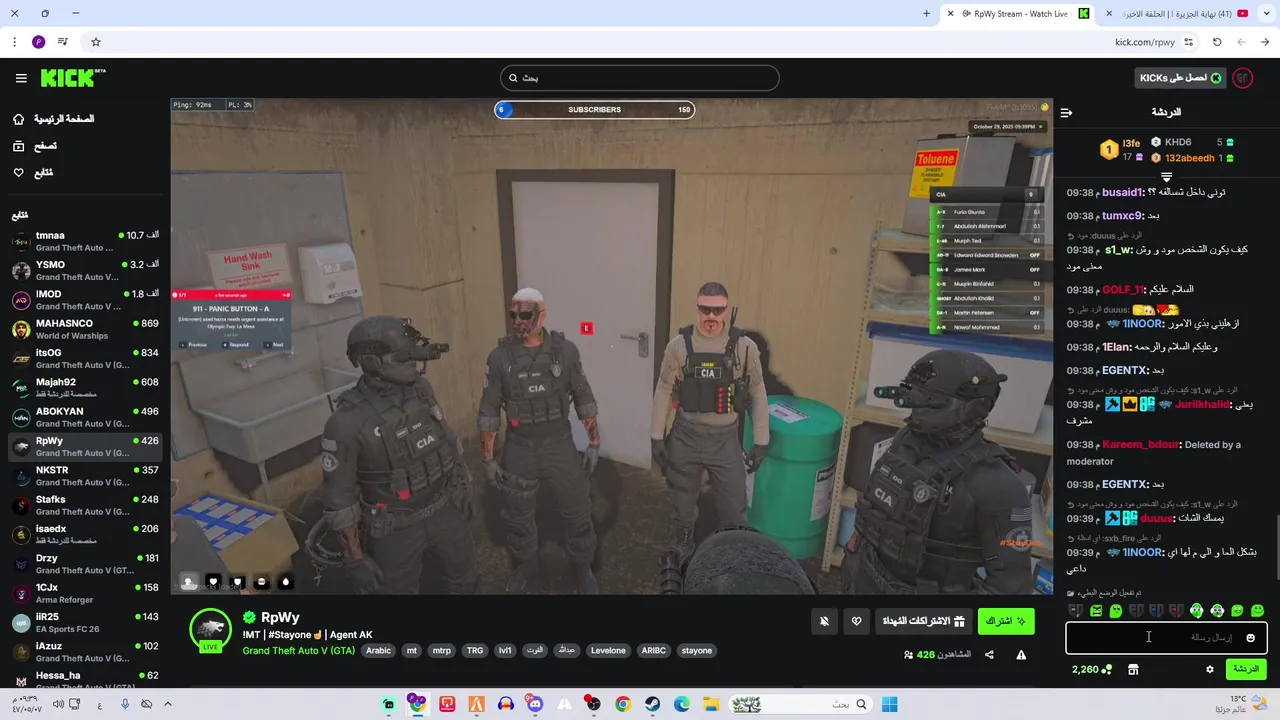The image size is (1280, 720).
Task: Collapse chat panel with arrow icon
Action: coord(1066,112)
